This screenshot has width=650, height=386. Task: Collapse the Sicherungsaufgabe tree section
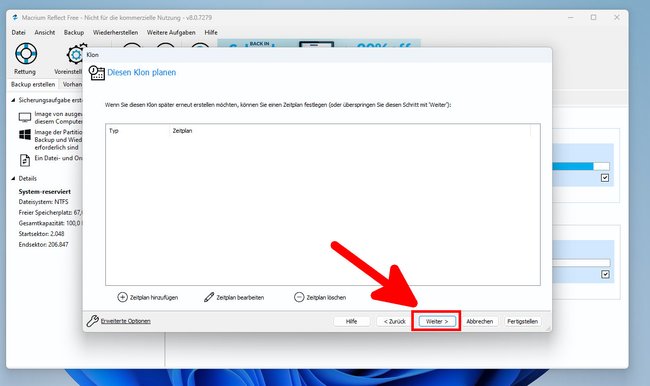13,100
